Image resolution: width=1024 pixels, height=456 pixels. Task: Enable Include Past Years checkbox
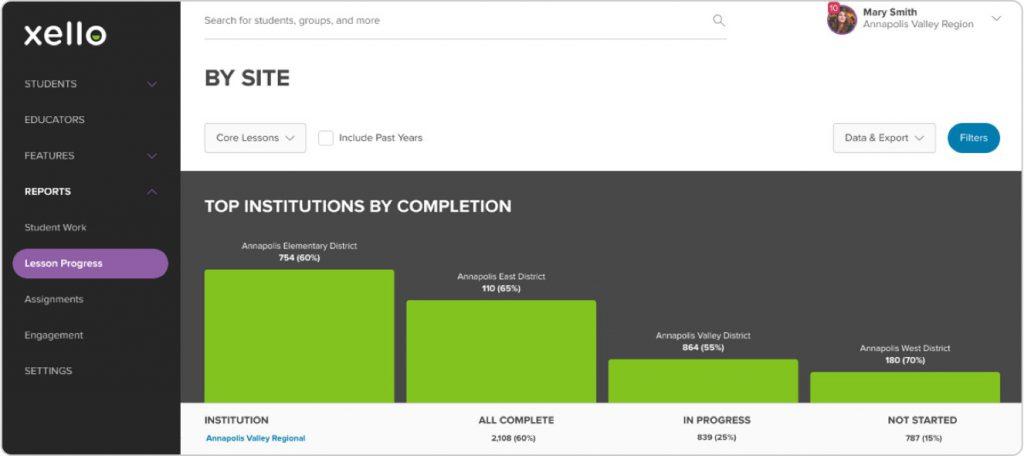click(x=326, y=138)
